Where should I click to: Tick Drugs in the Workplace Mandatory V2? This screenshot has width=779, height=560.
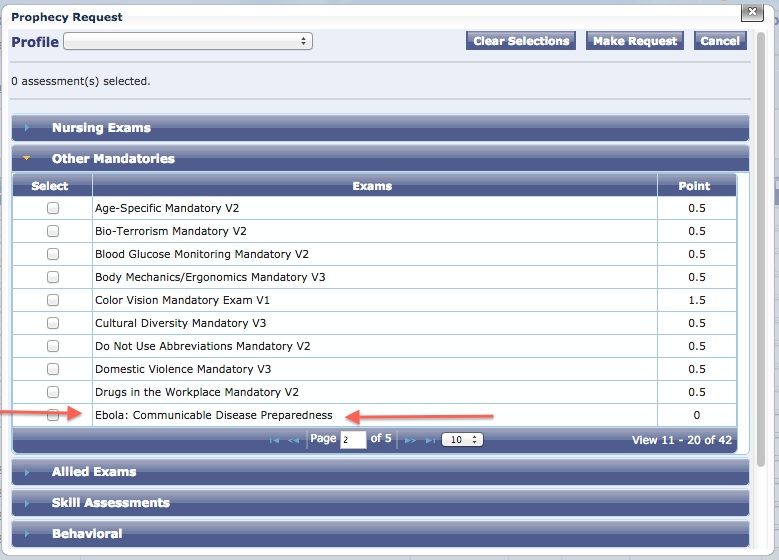pyautogui.click(x=53, y=392)
